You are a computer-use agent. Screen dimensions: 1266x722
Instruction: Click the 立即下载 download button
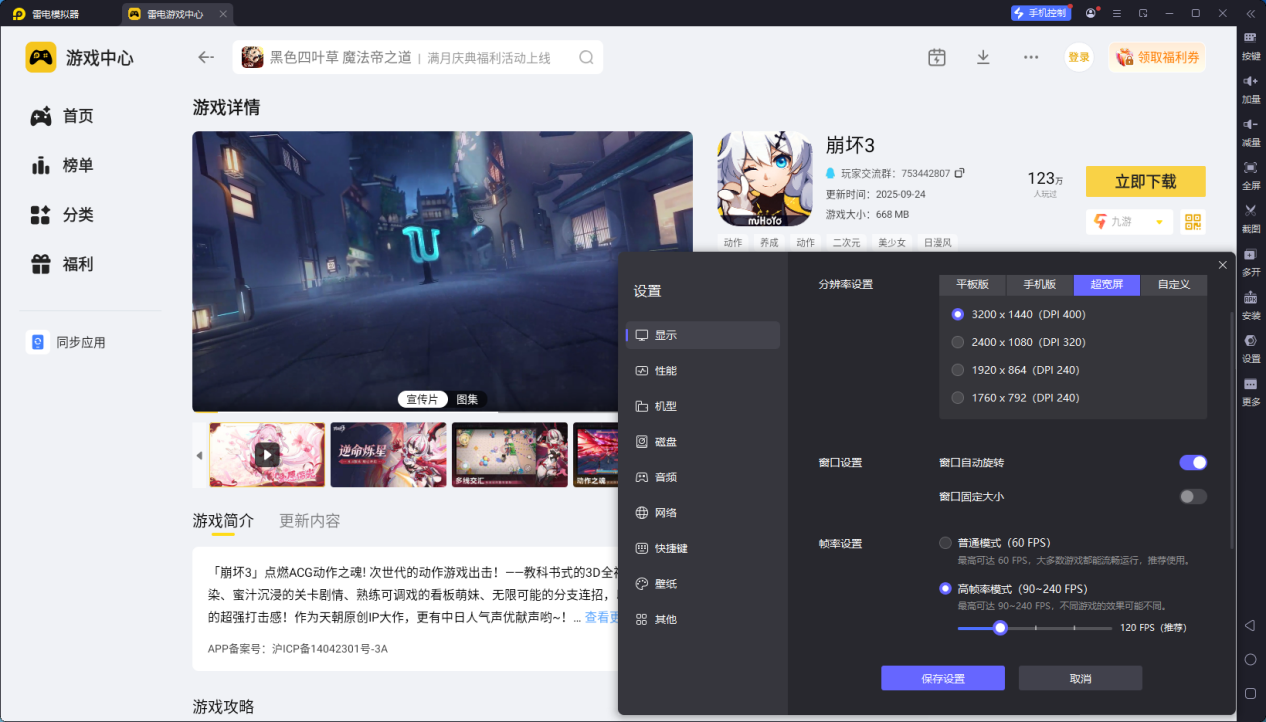click(x=1145, y=181)
